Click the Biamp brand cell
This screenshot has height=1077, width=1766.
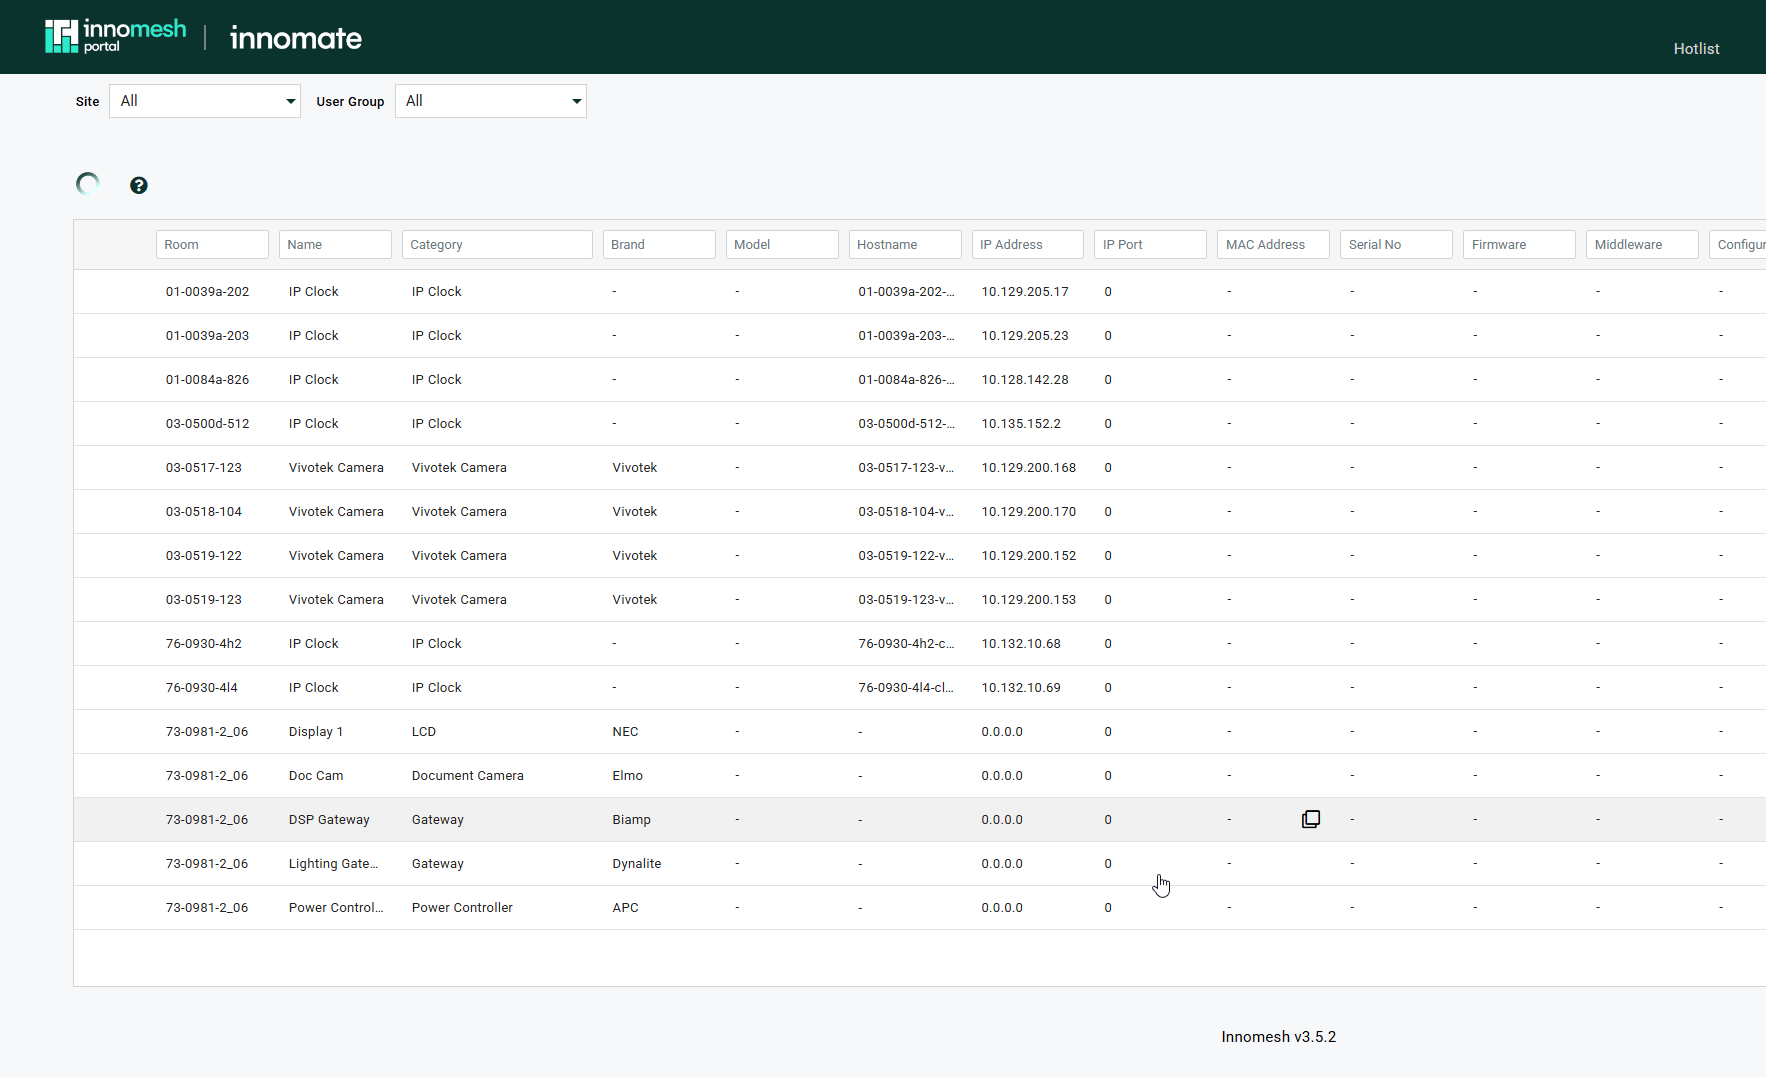[631, 820]
